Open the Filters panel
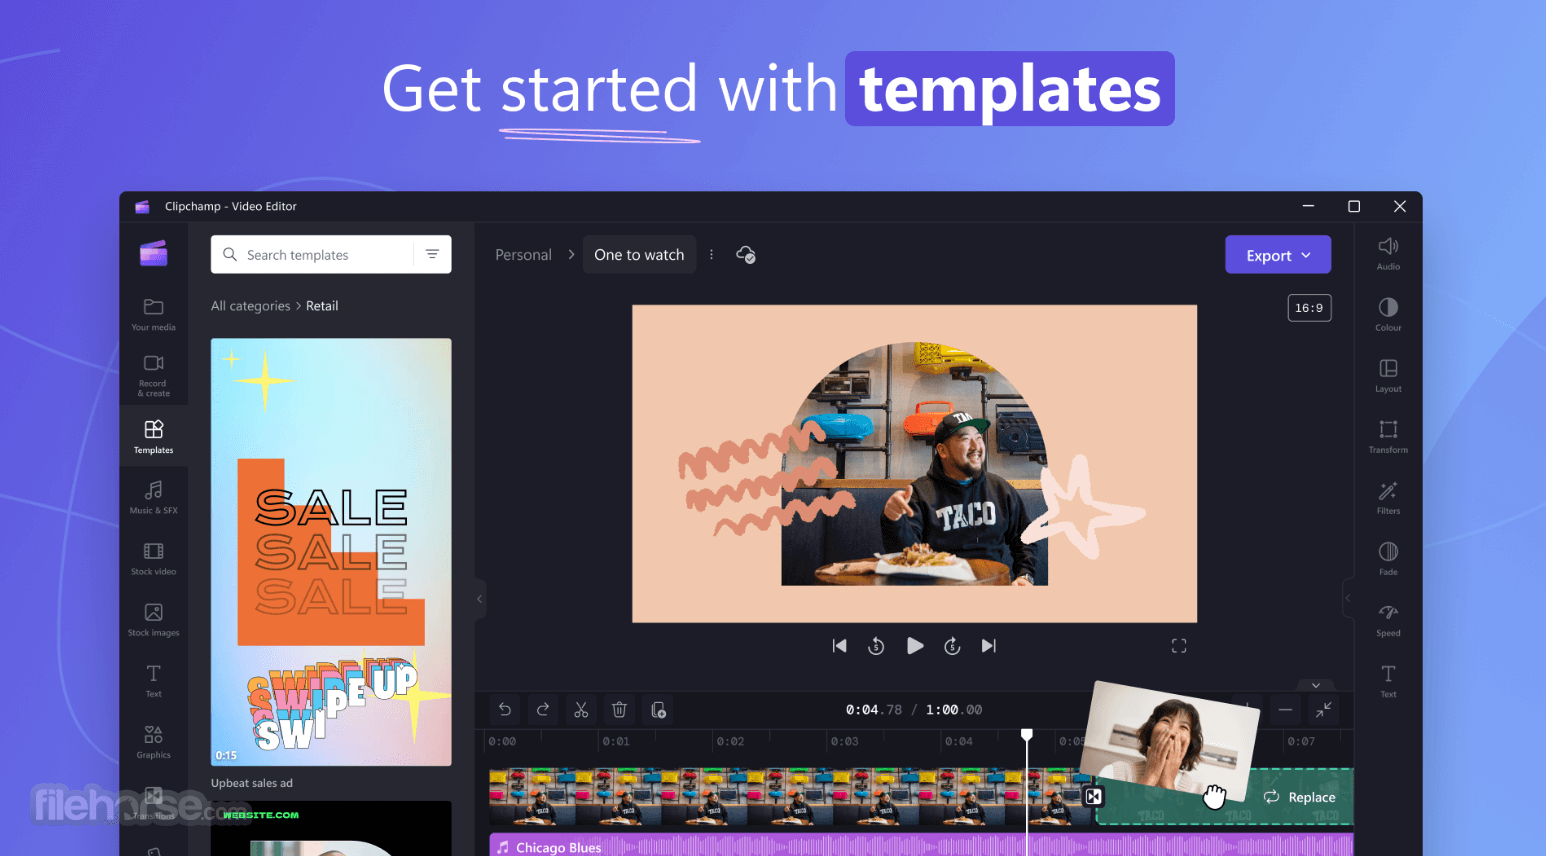1546x856 pixels. [1388, 497]
